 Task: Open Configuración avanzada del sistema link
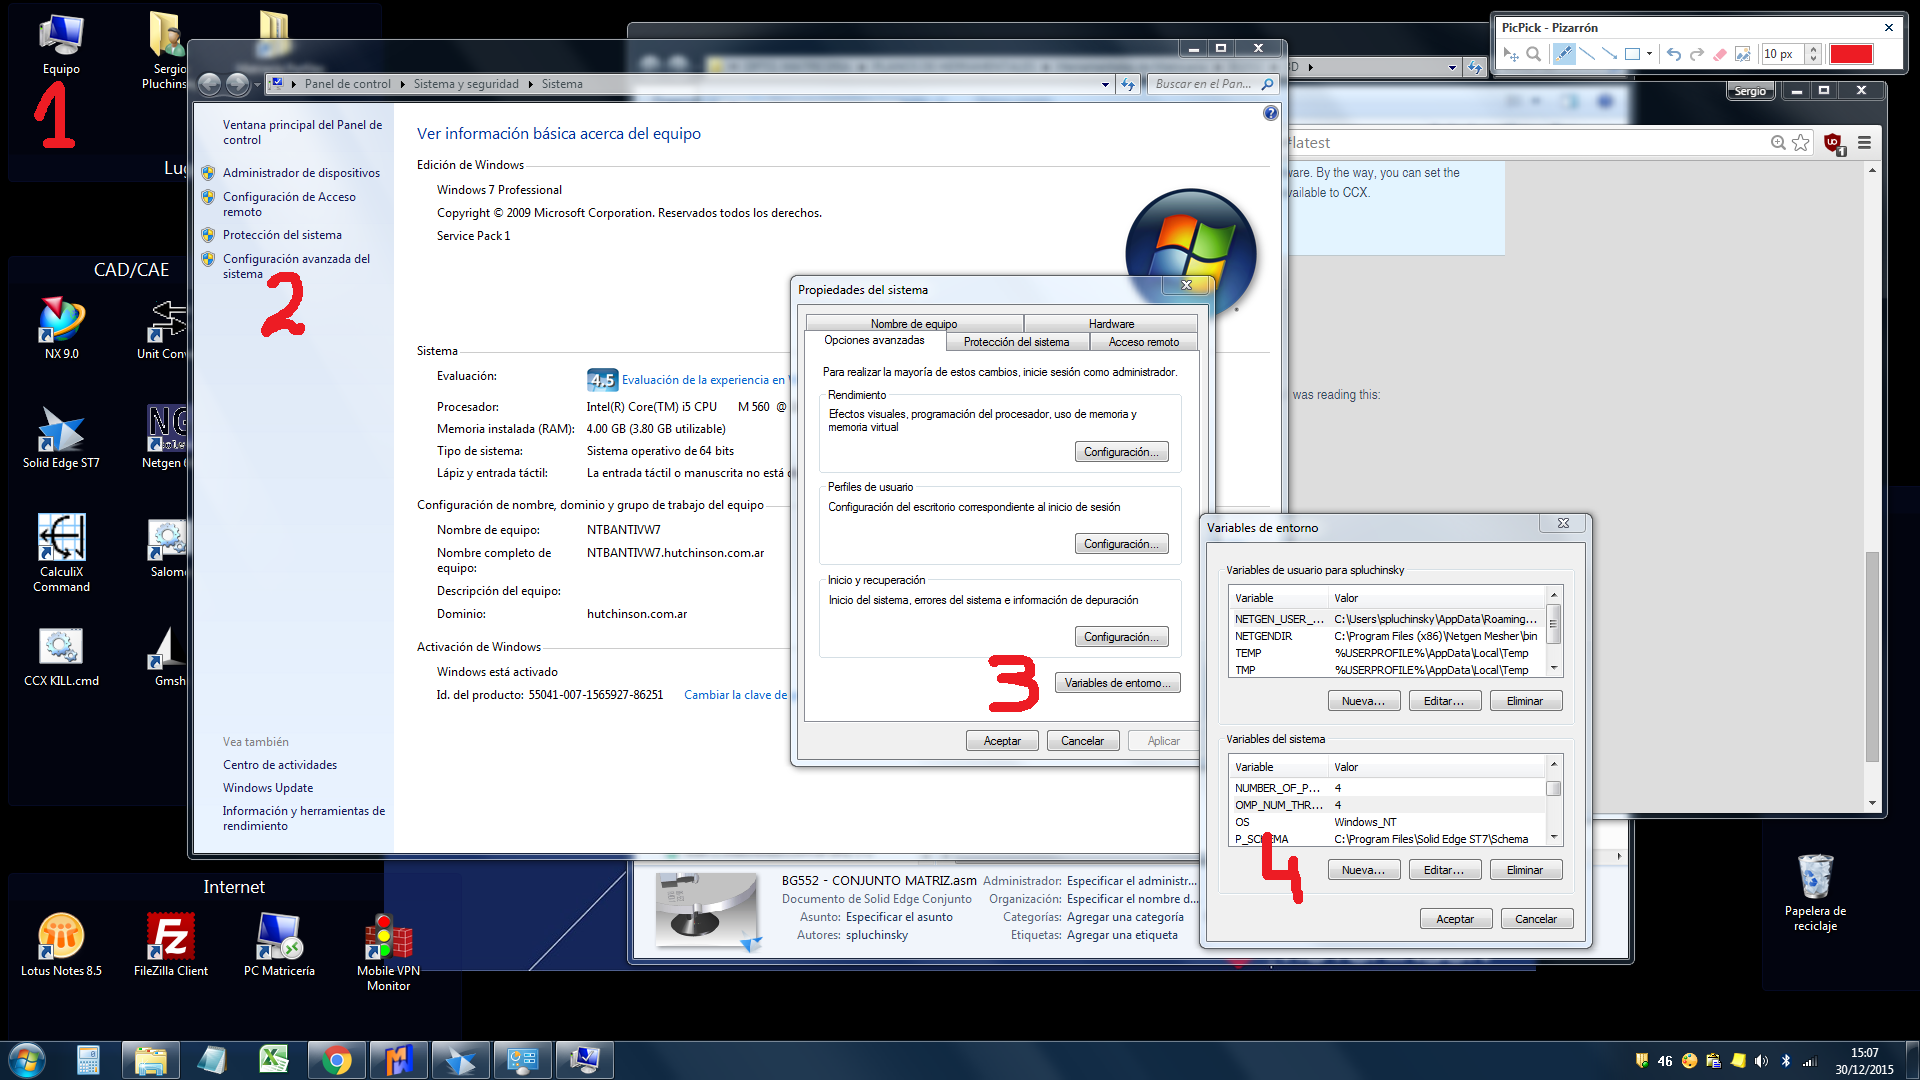click(x=296, y=266)
